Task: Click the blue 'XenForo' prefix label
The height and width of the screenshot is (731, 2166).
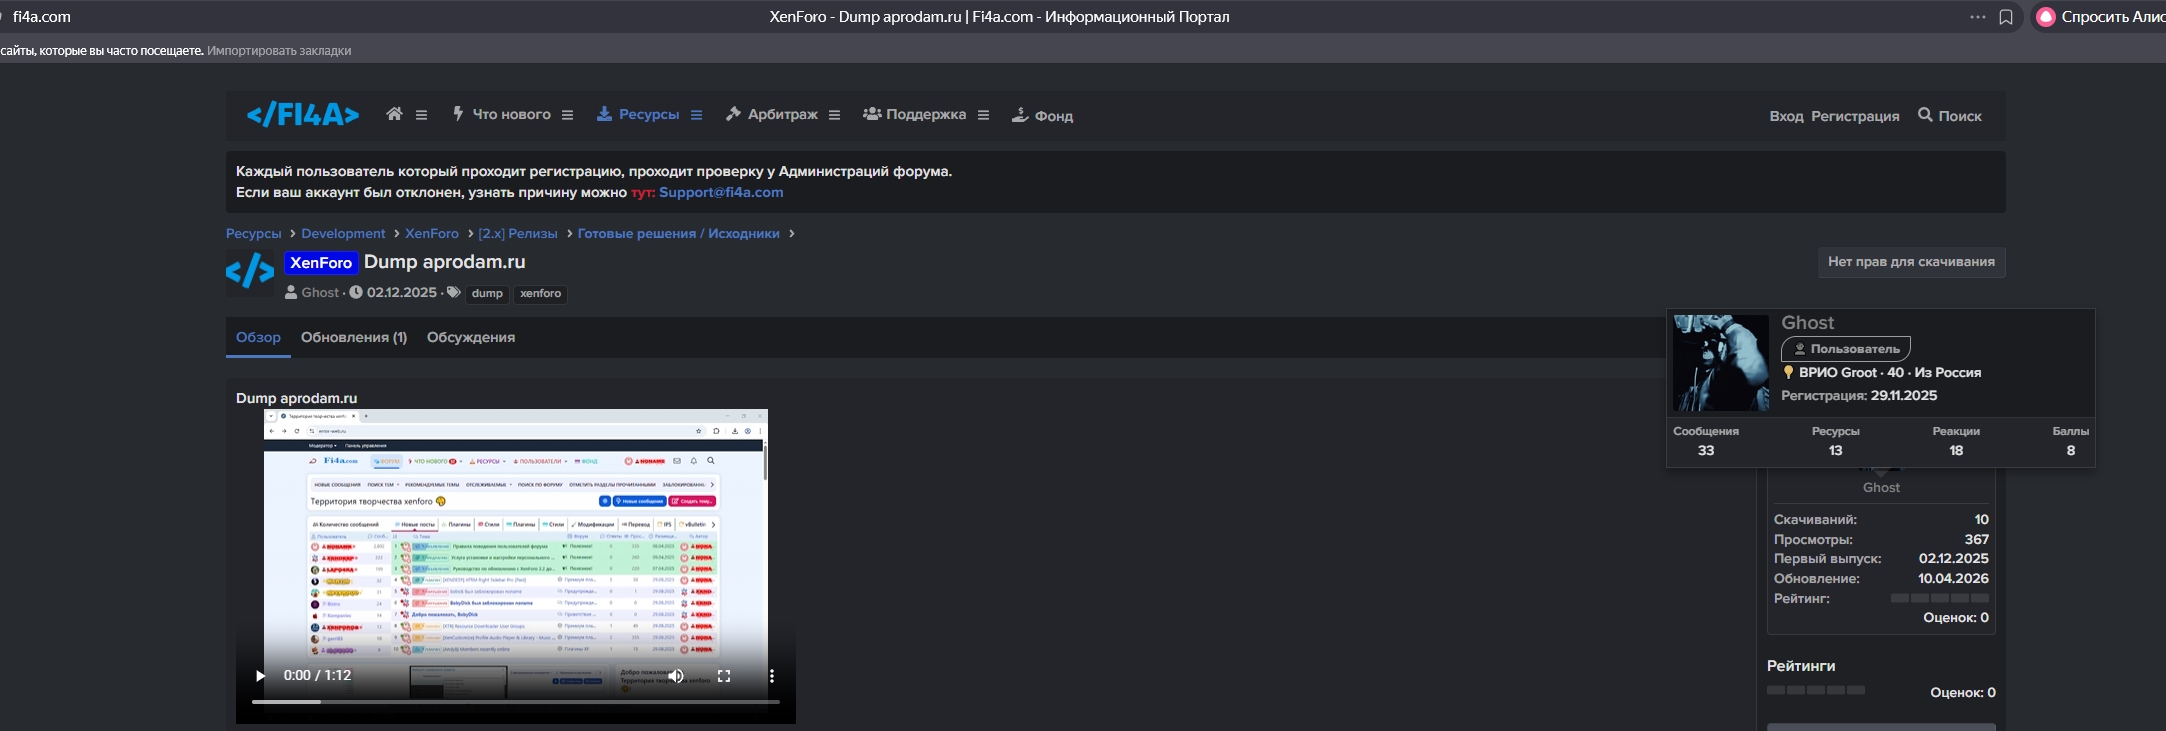Action: tap(321, 263)
